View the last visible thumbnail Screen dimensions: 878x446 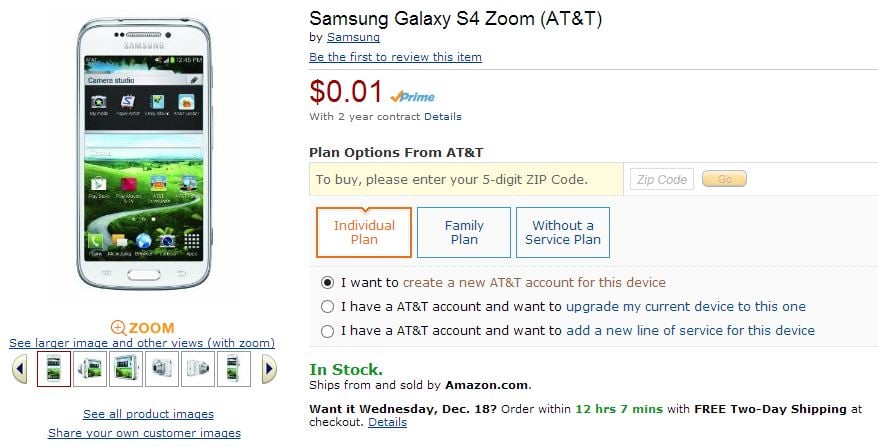click(x=234, y=369)
